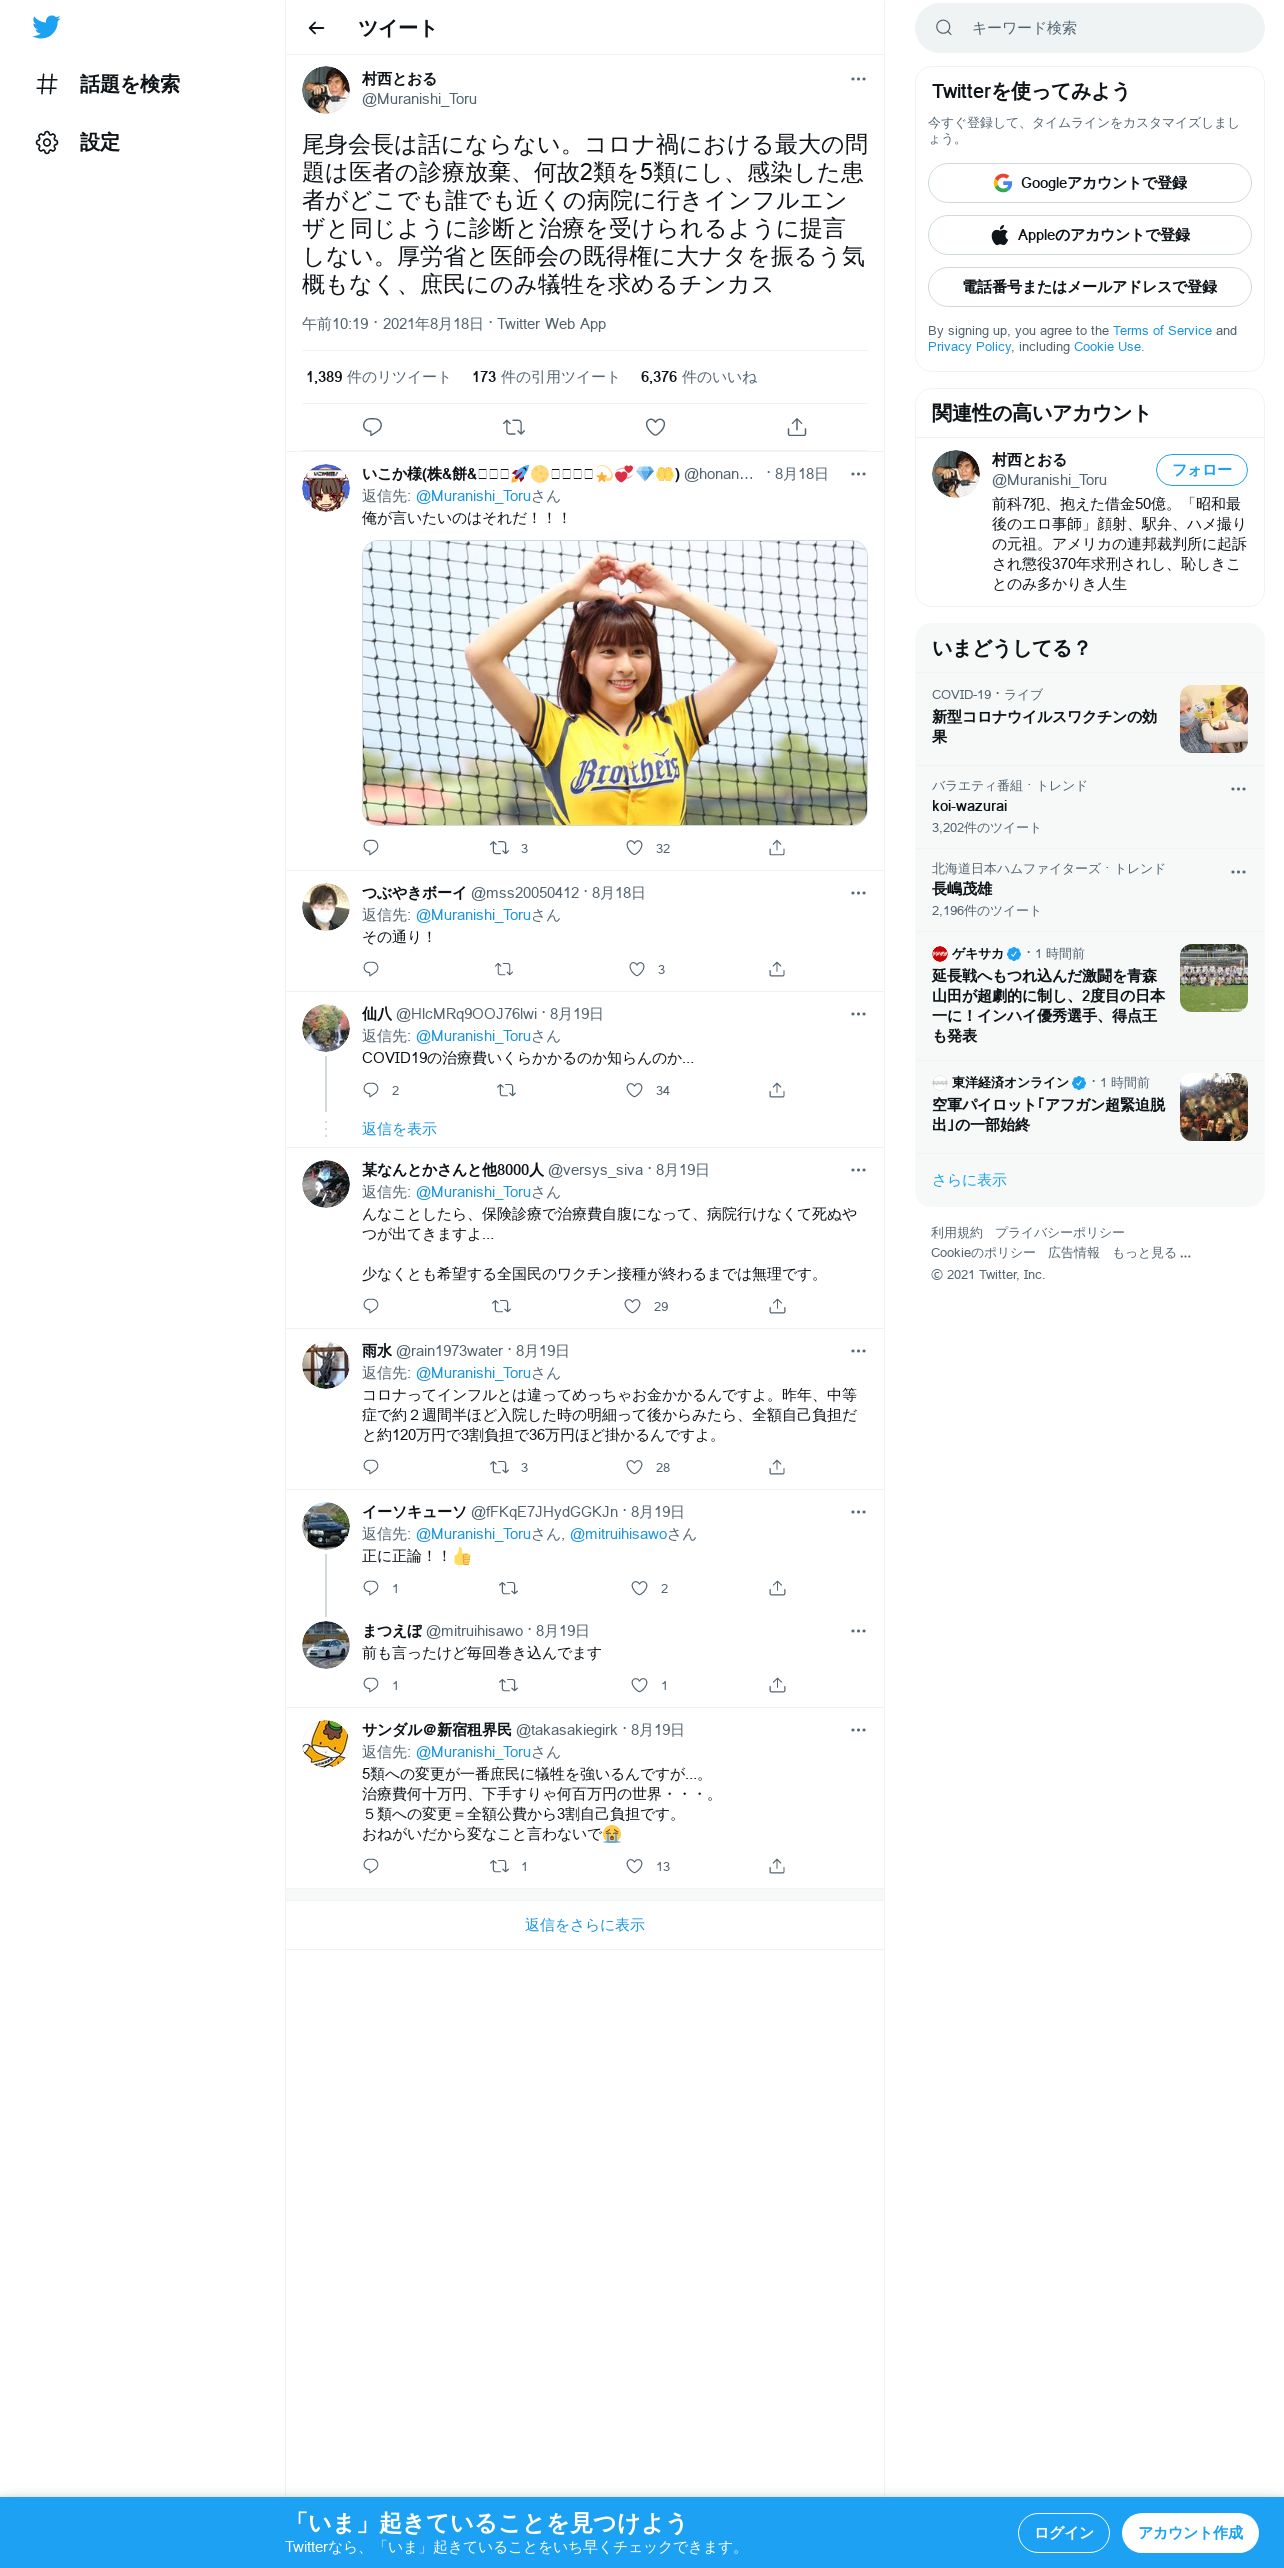This screenshot has width=1284, height=2568.
Task: Like 雨水's reply with 28 likes
Action: tap(634, 1467)
